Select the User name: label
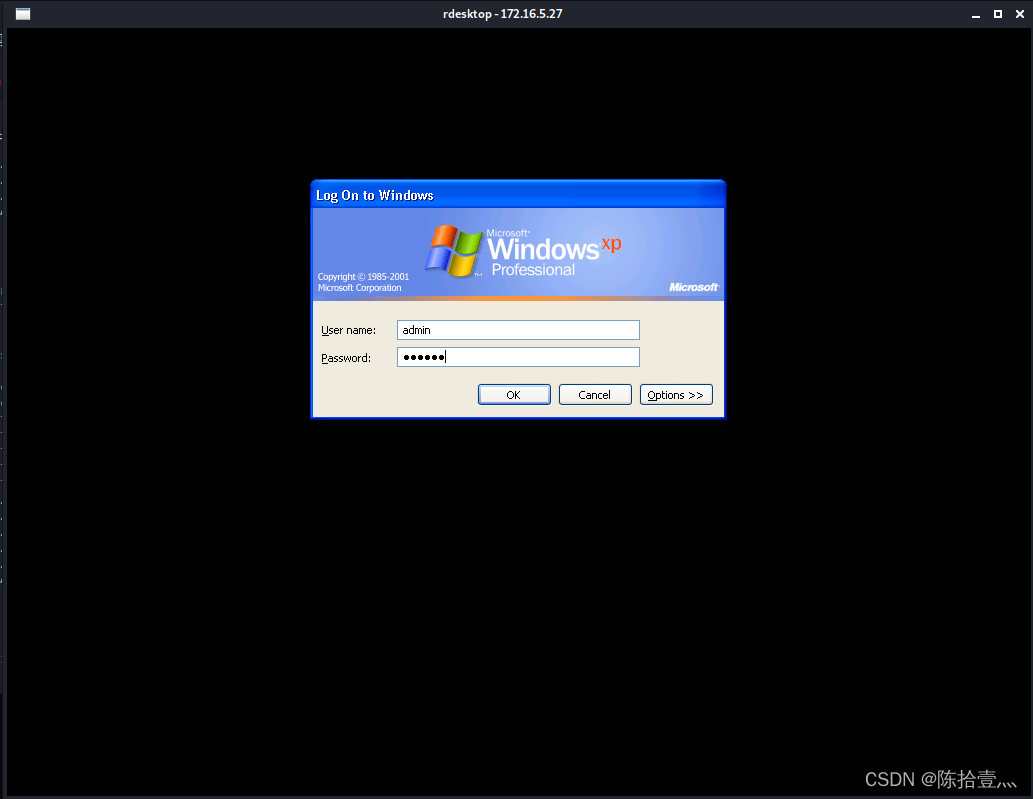Image resolution: width=1033 pixels, height=799 pixels. tap(349, 330)
